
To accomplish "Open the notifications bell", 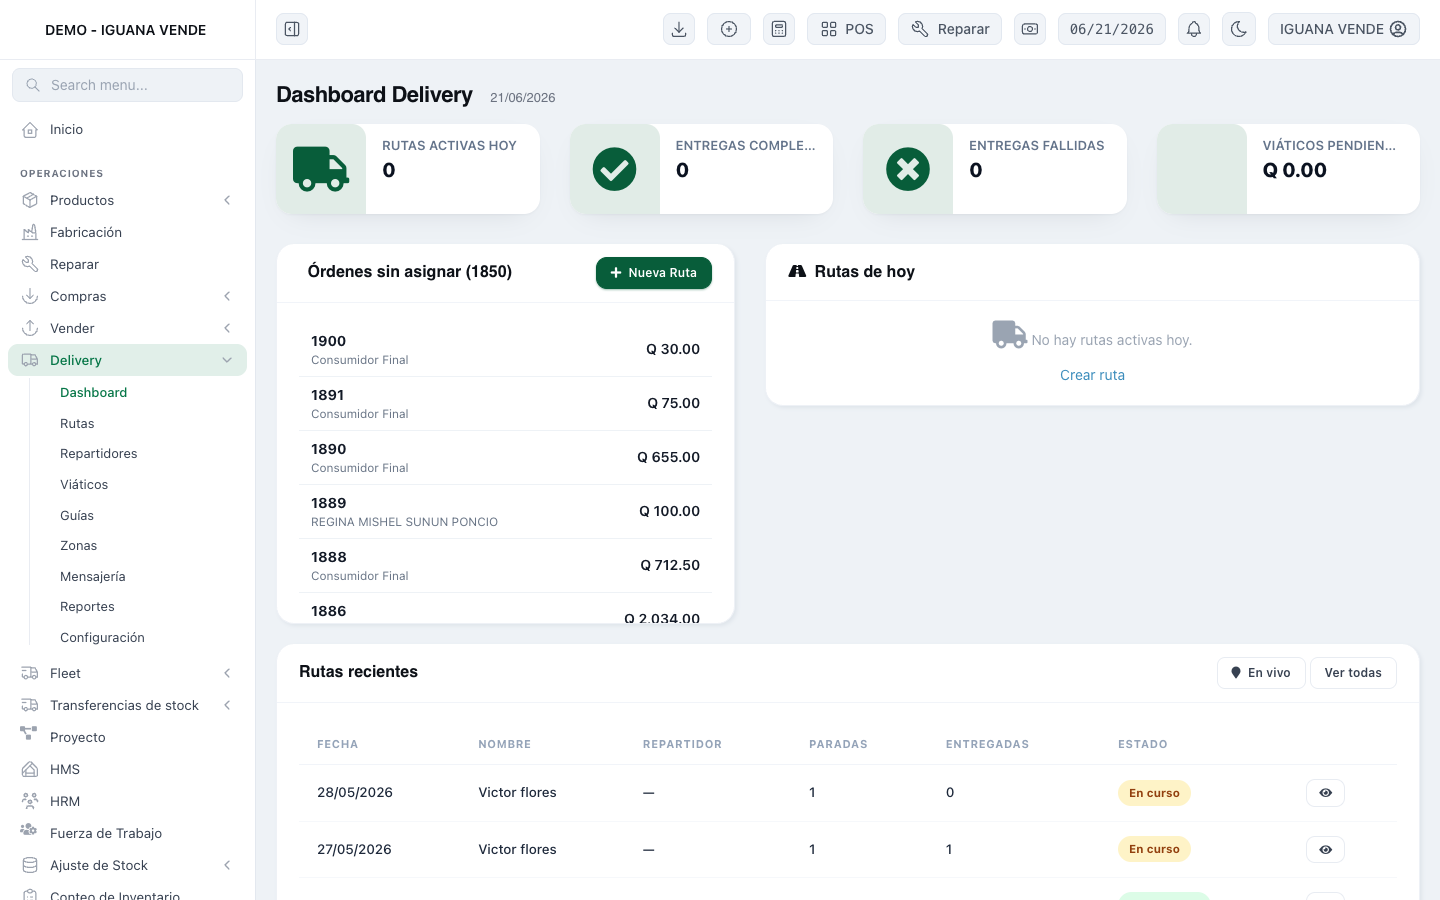I will click(1194, 29).
